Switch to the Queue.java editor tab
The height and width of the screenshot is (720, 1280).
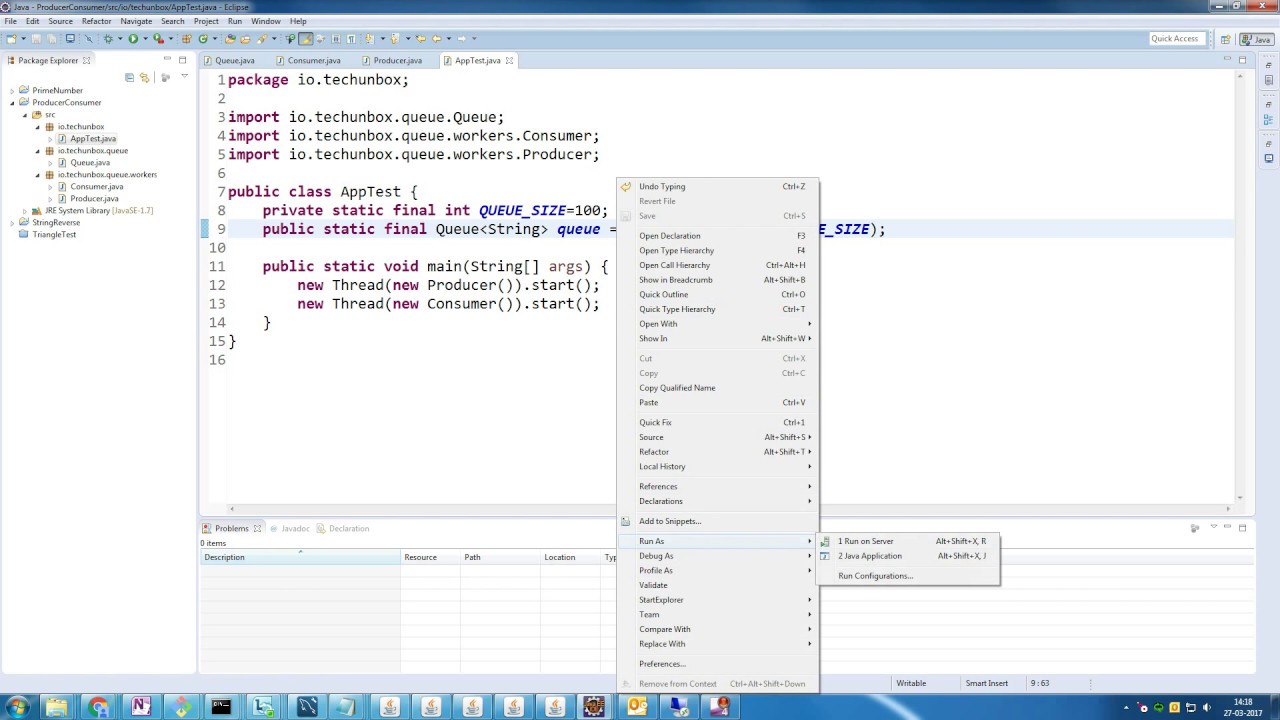click(x=235, y=60)
